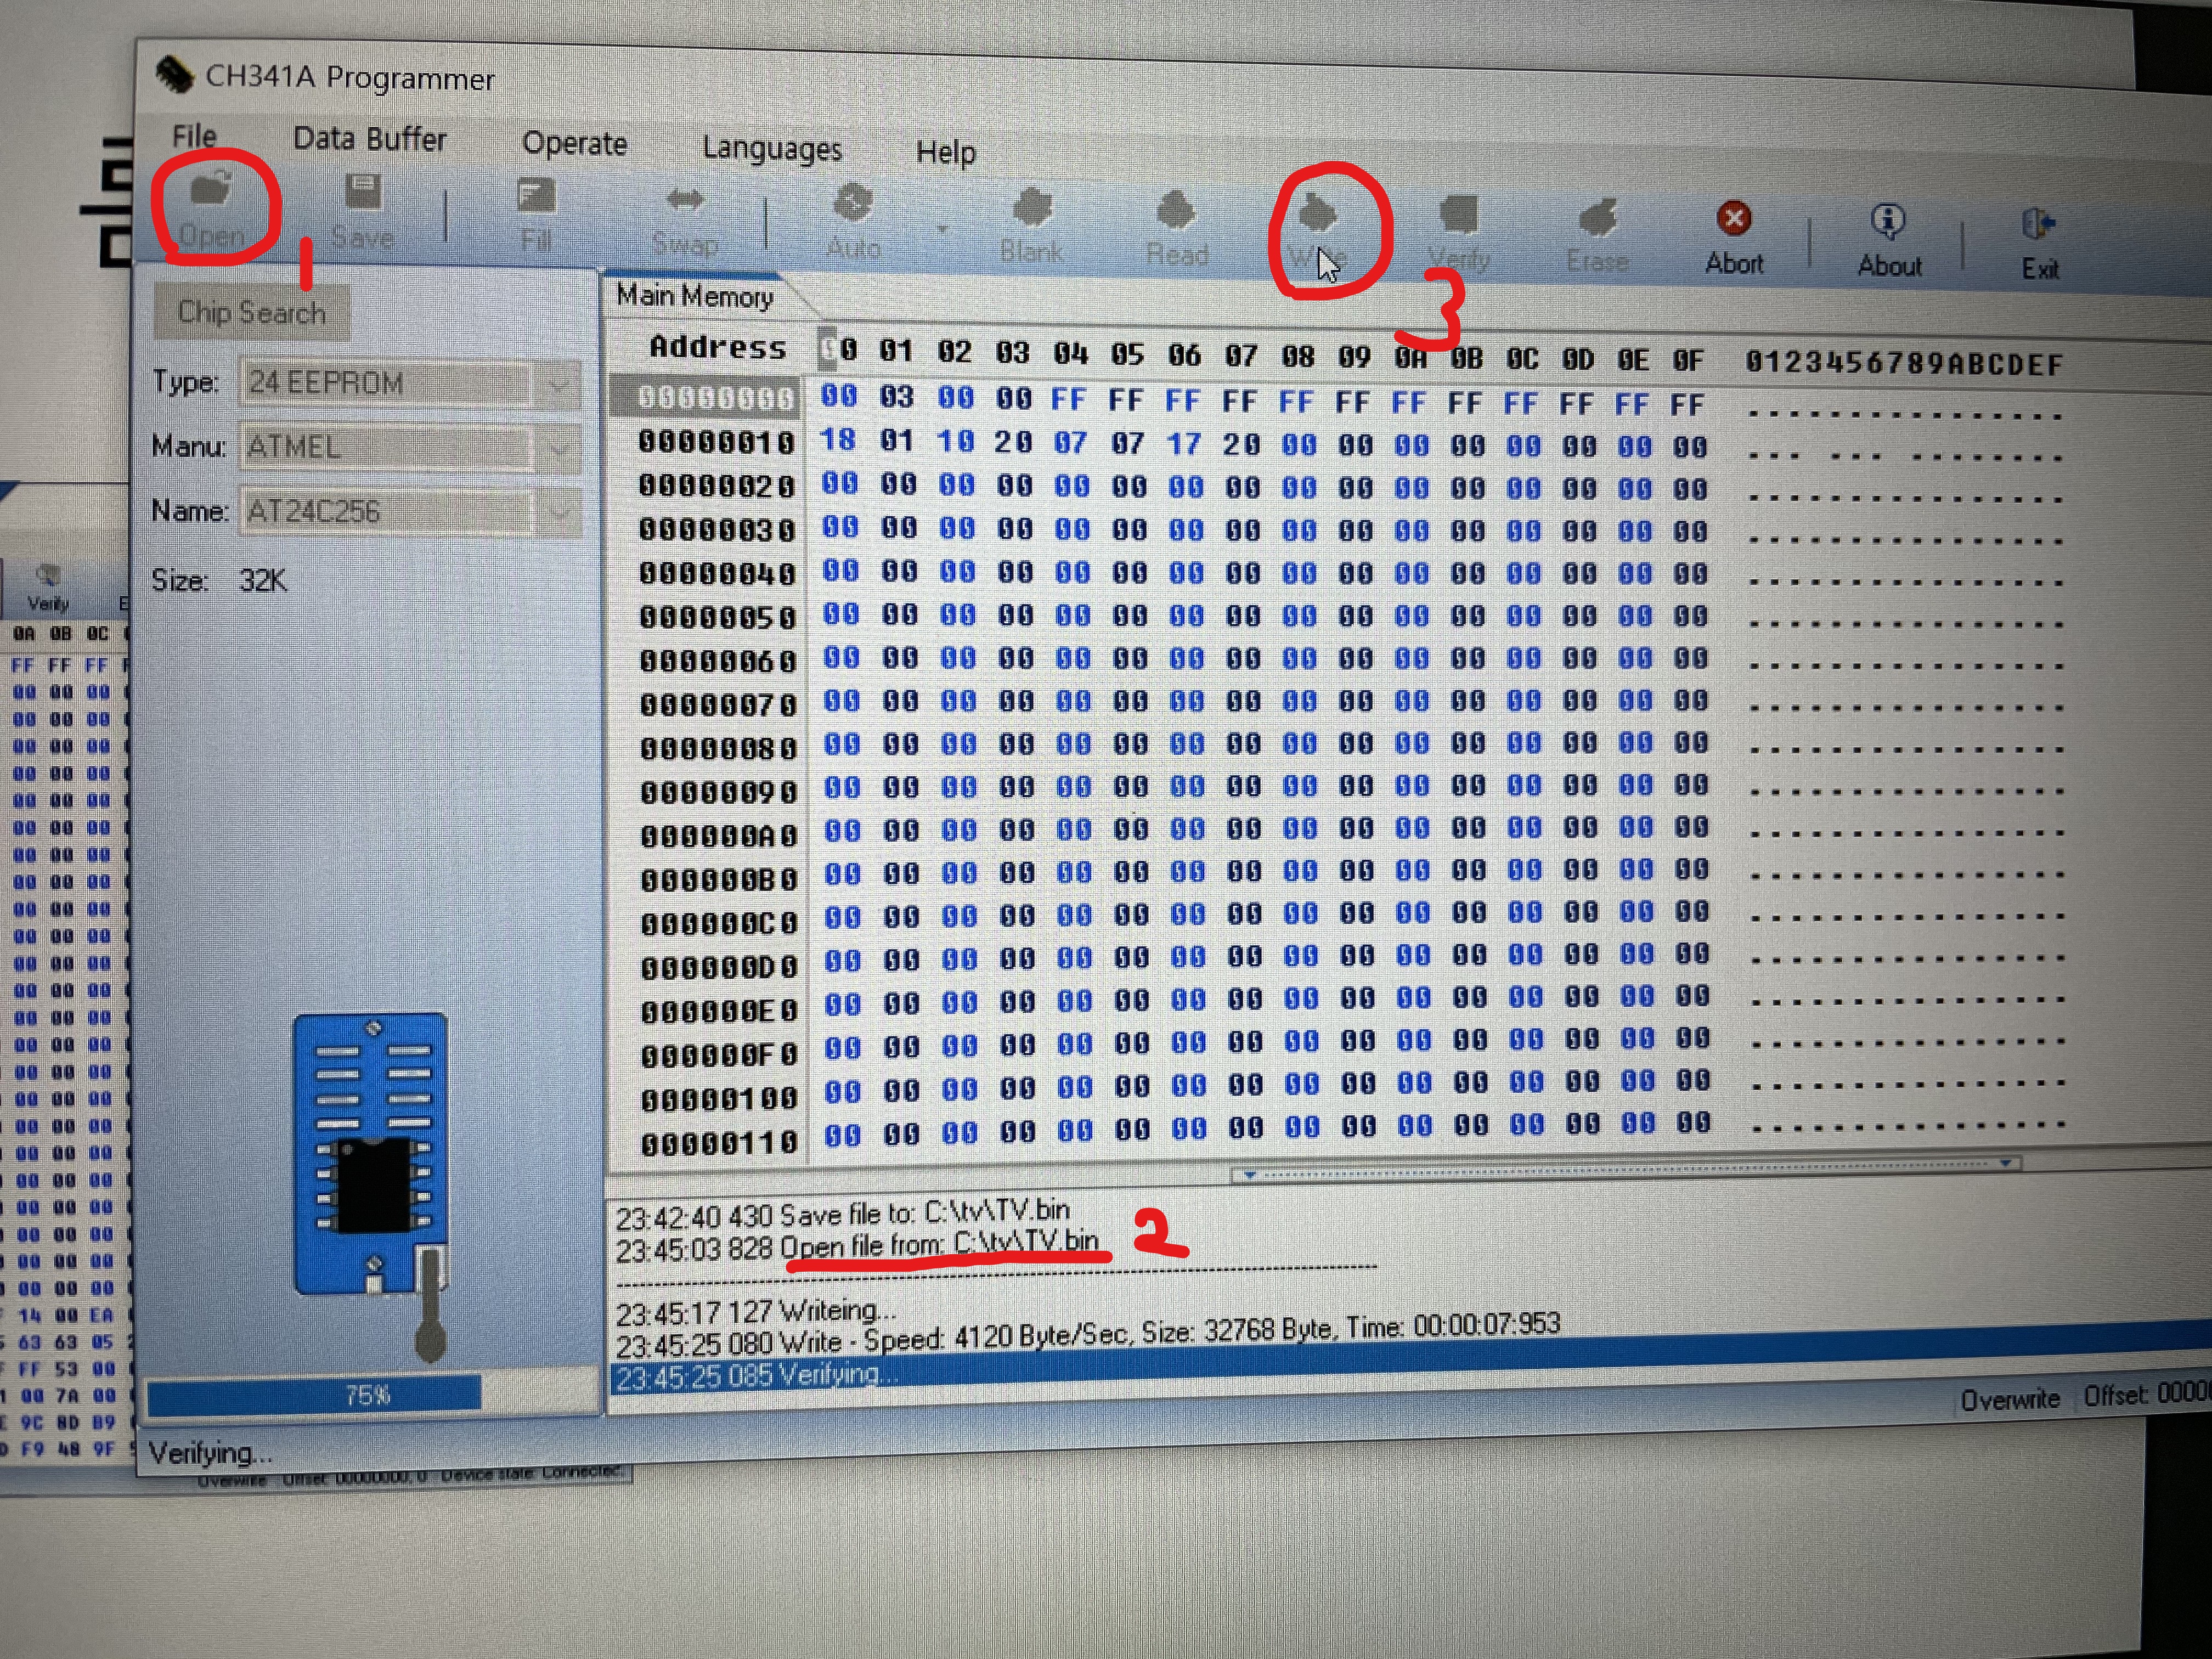Click the 0123456789ABCDEF ASCII column header
This screenshot has width=2212, height=1659.
point(1904,363)
